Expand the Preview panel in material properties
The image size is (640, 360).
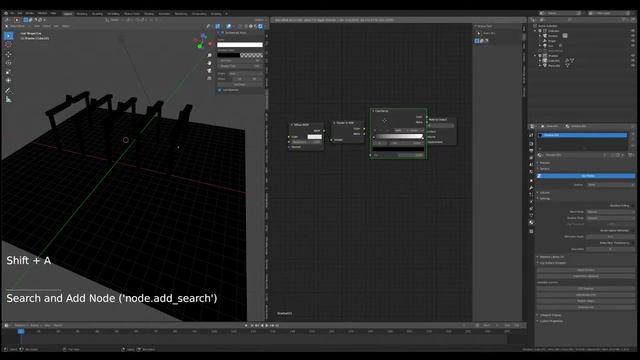pos(545,163)
